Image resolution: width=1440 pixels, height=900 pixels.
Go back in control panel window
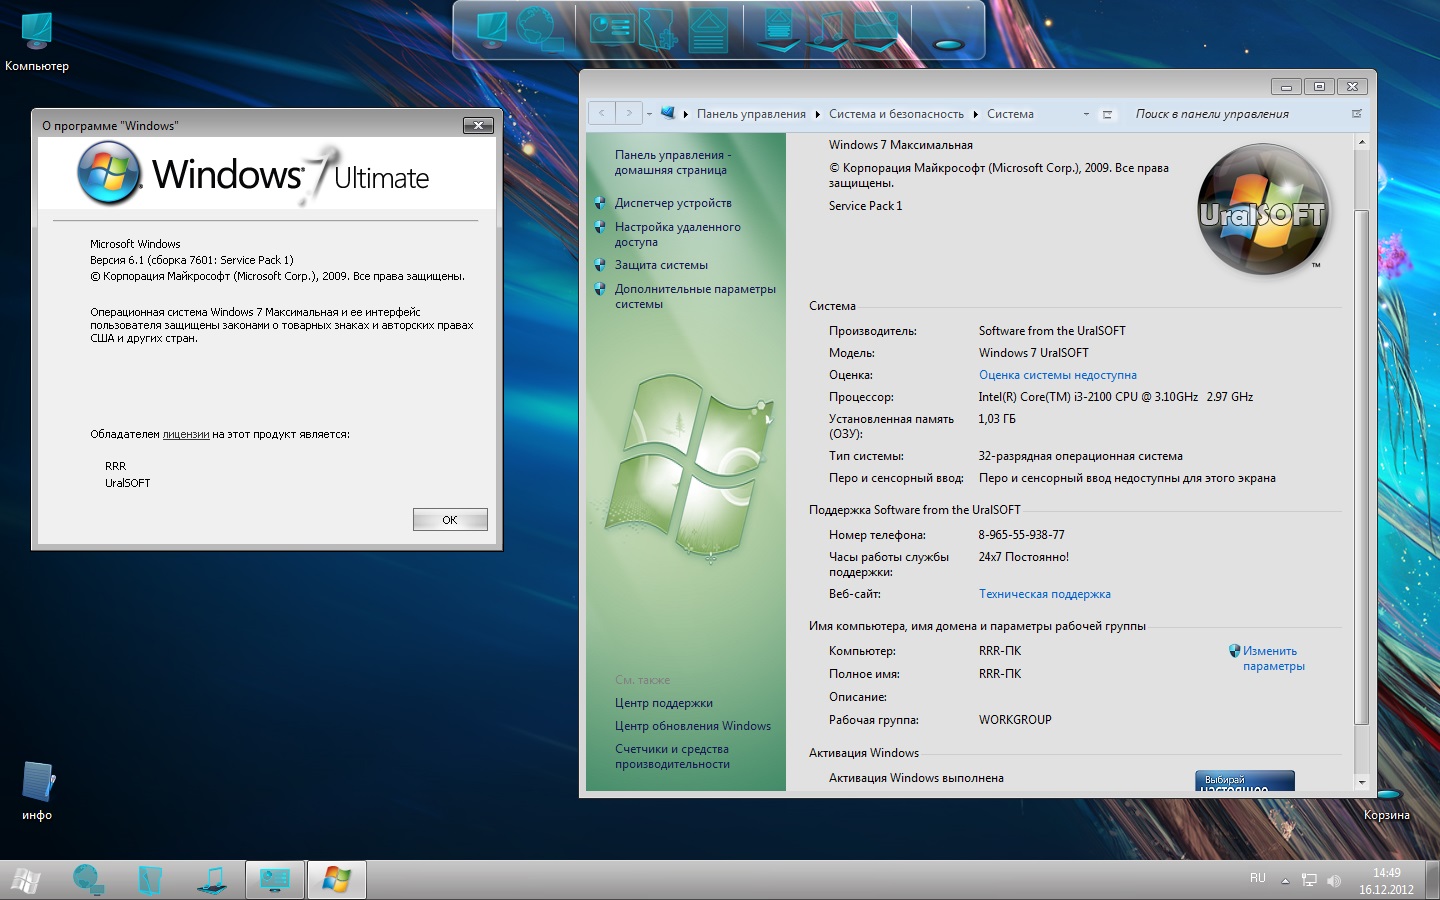(601, 113)
